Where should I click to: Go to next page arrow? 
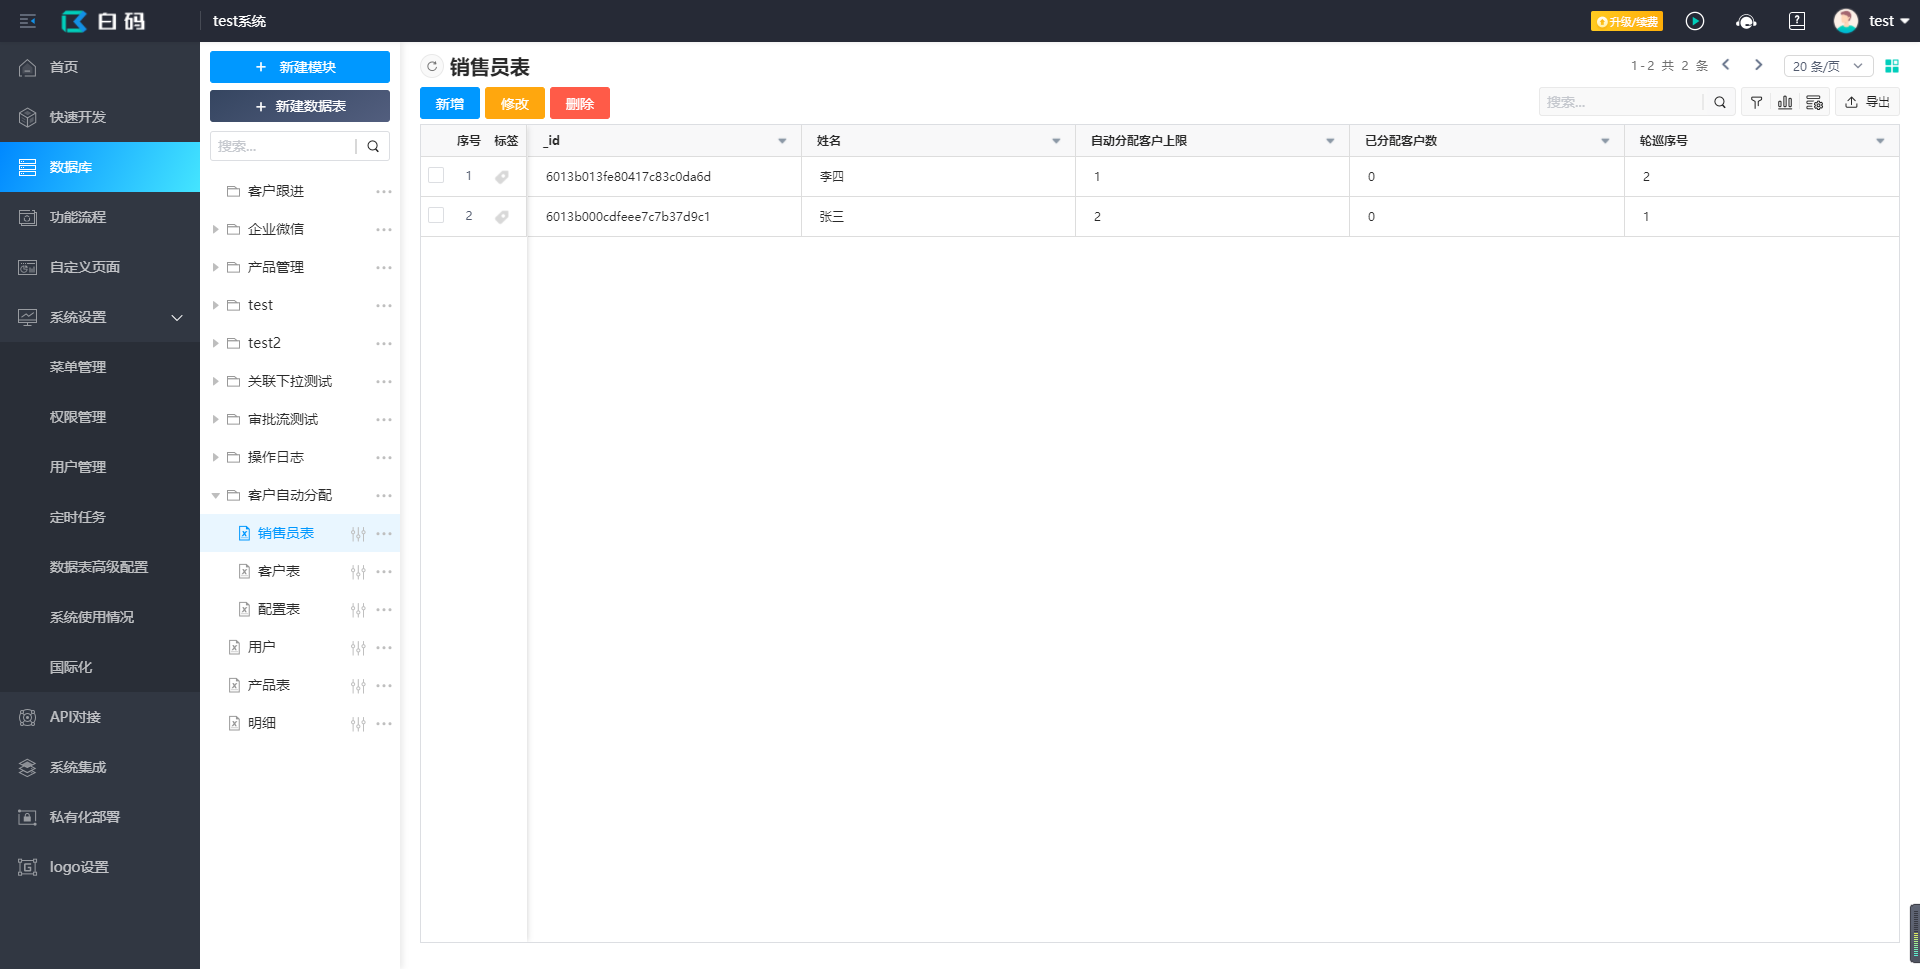coord(1759,65)
